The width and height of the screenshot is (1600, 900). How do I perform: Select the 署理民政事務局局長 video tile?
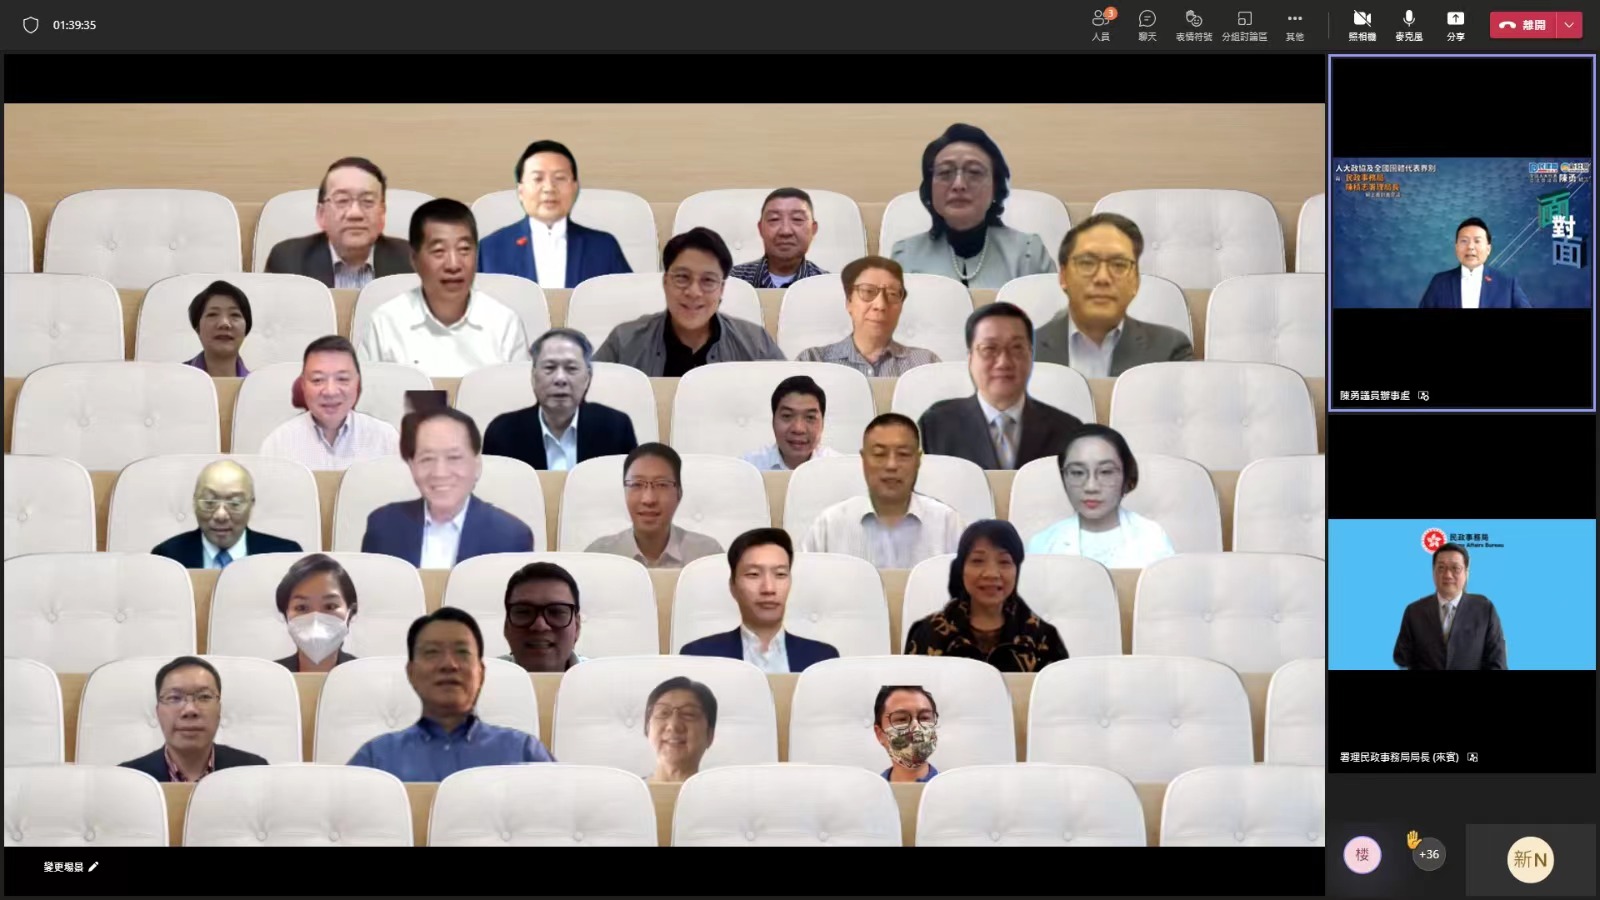(x=1461, y=594)
